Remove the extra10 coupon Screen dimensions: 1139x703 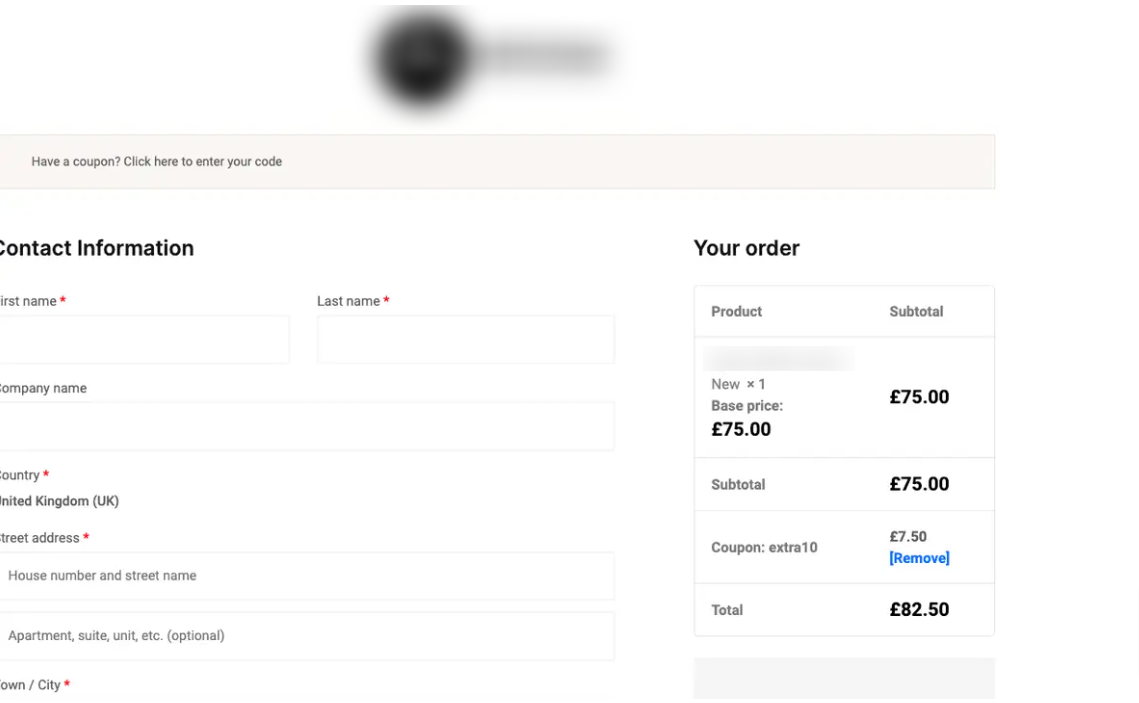[x=919, y=558]
